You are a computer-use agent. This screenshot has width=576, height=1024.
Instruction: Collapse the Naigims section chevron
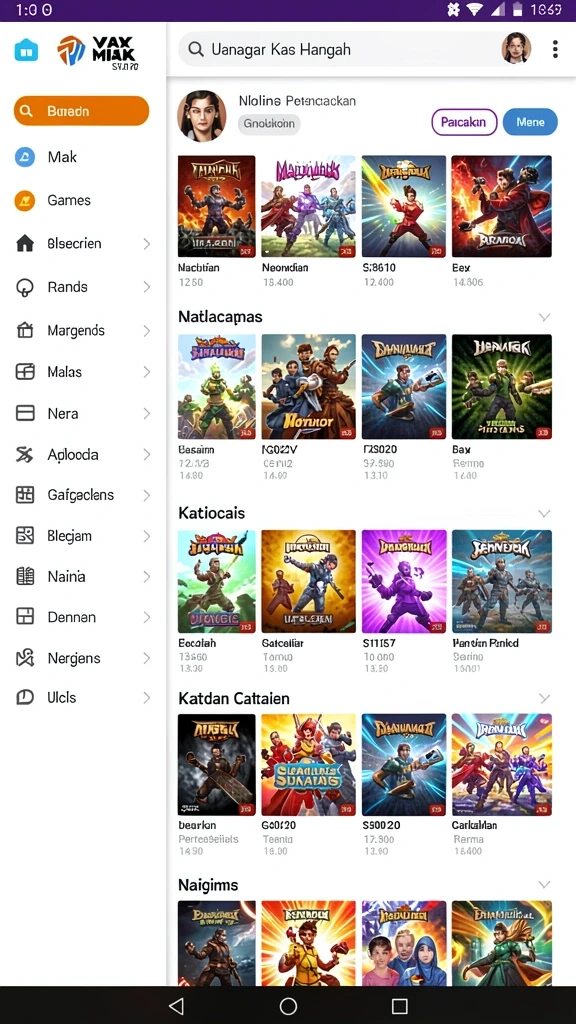tap(544, 885)
